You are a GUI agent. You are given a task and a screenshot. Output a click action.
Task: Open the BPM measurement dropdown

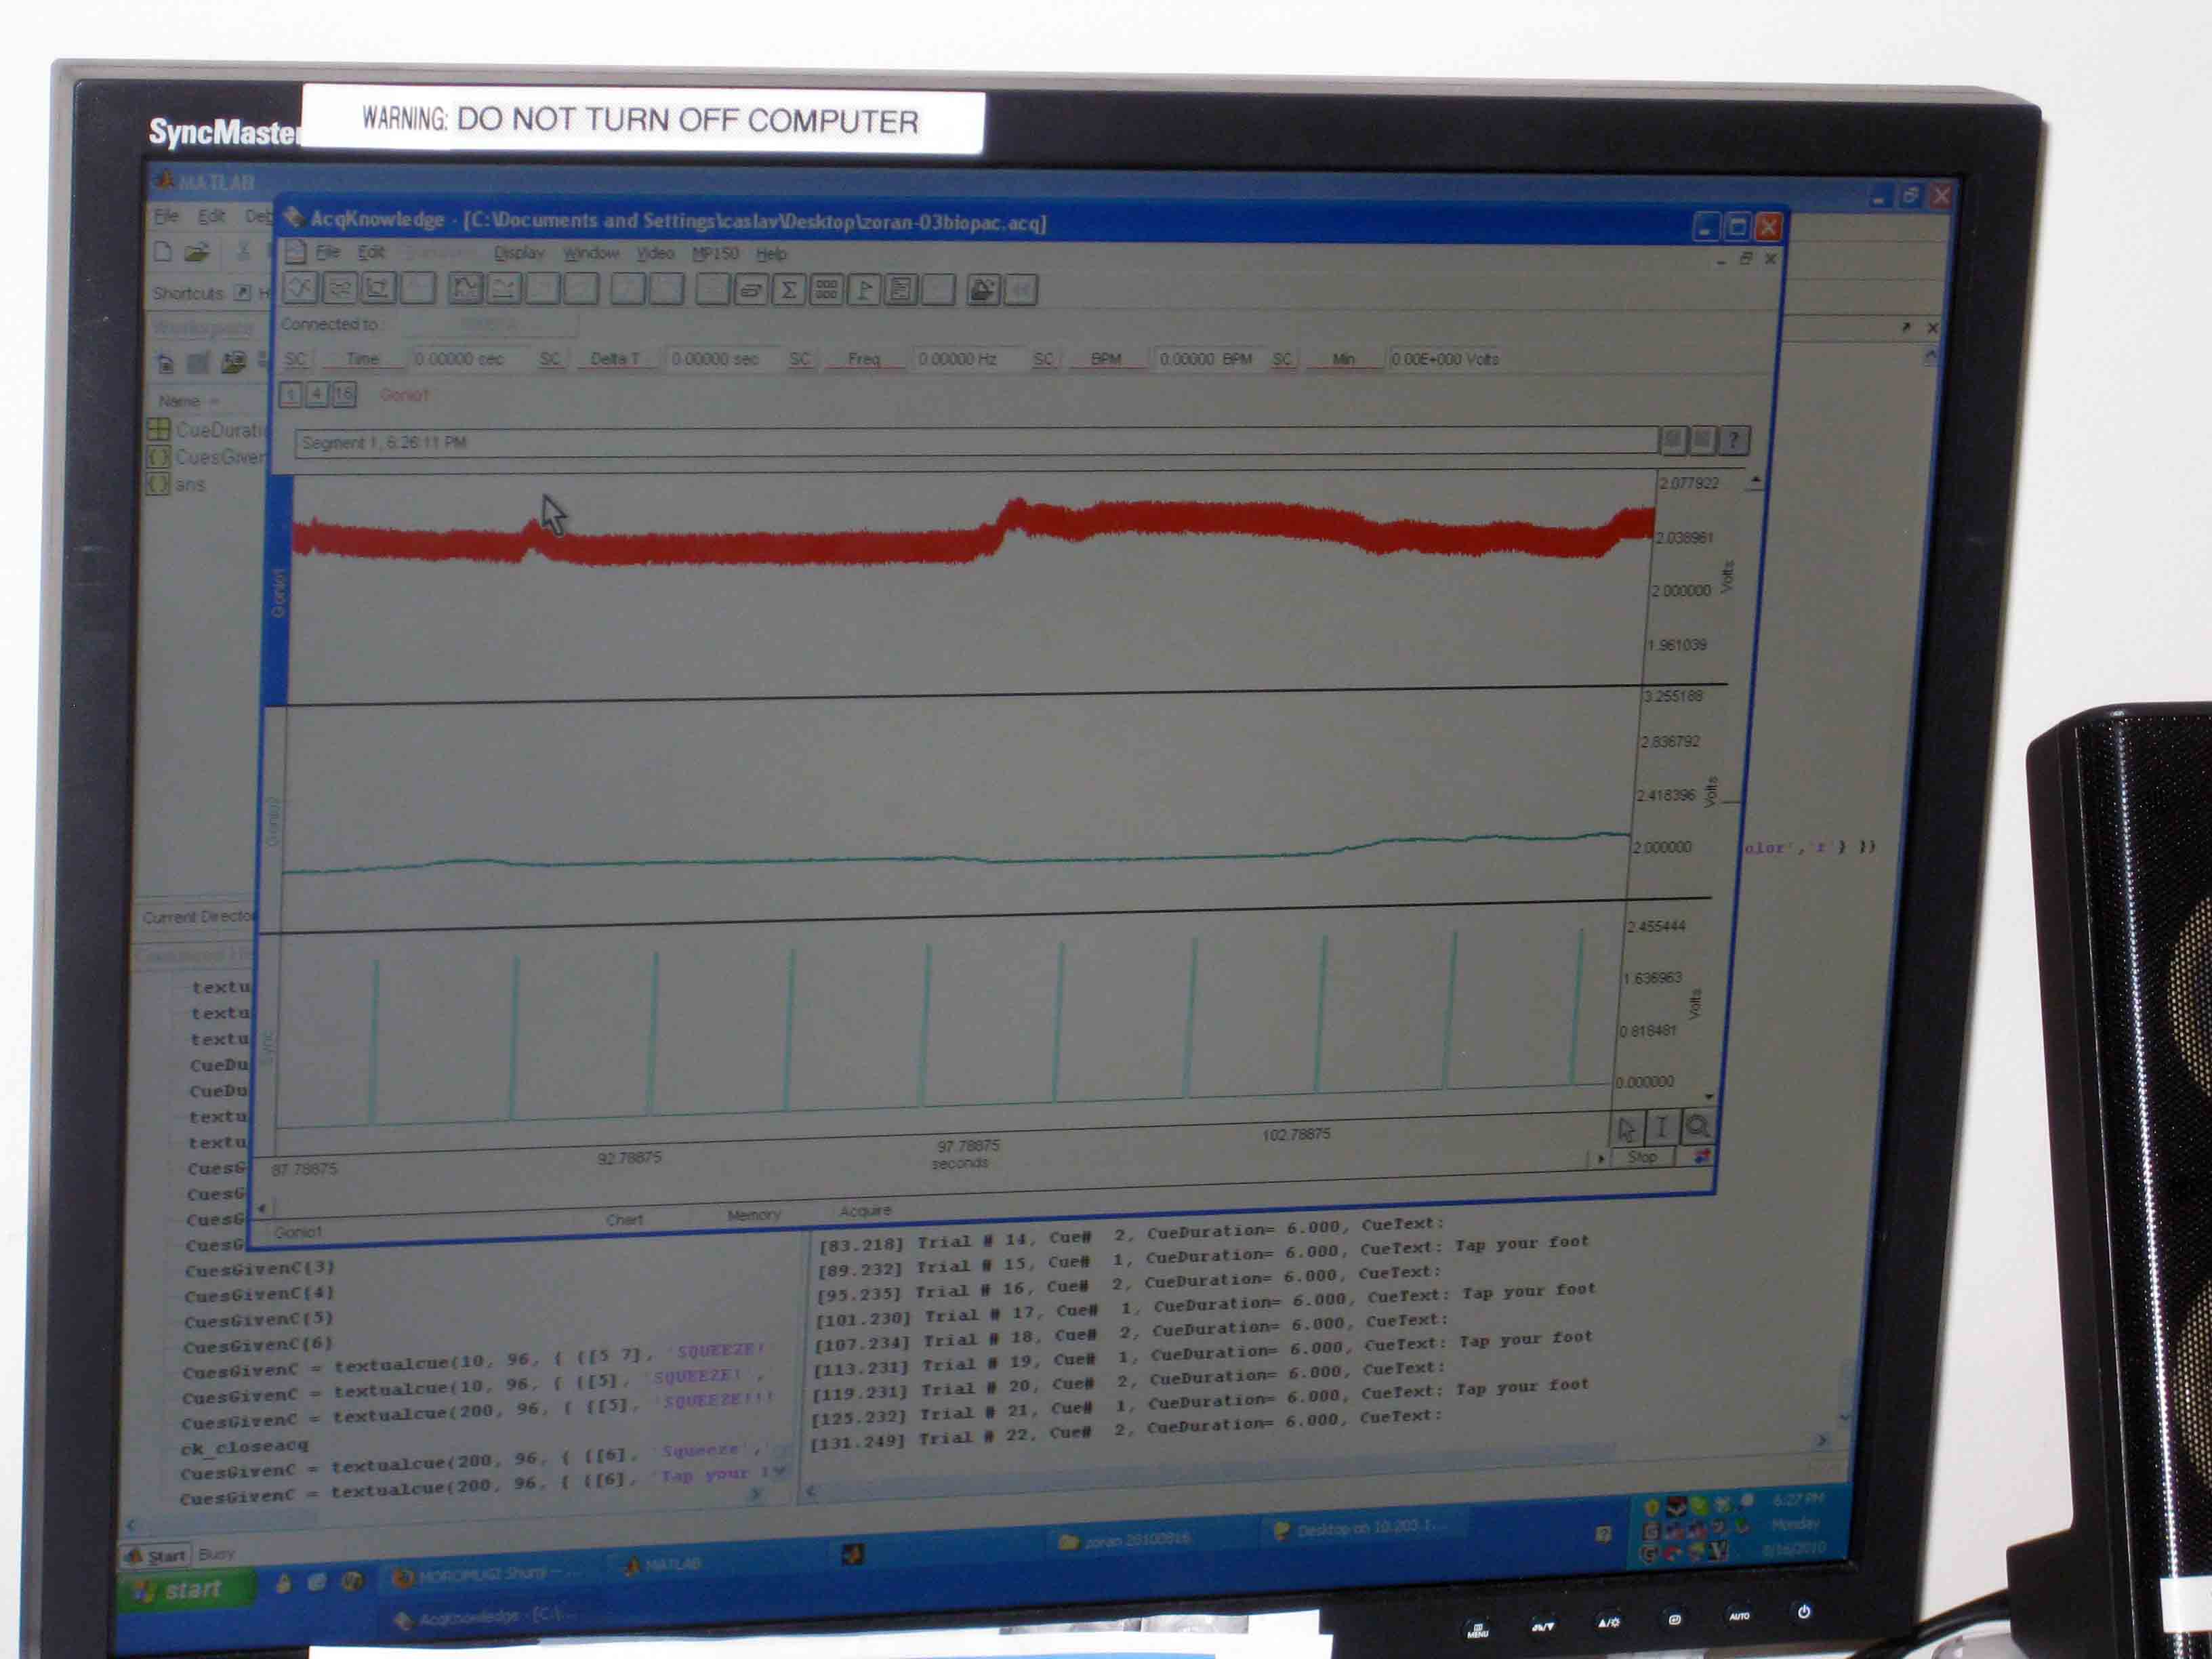pos(1105,359)
